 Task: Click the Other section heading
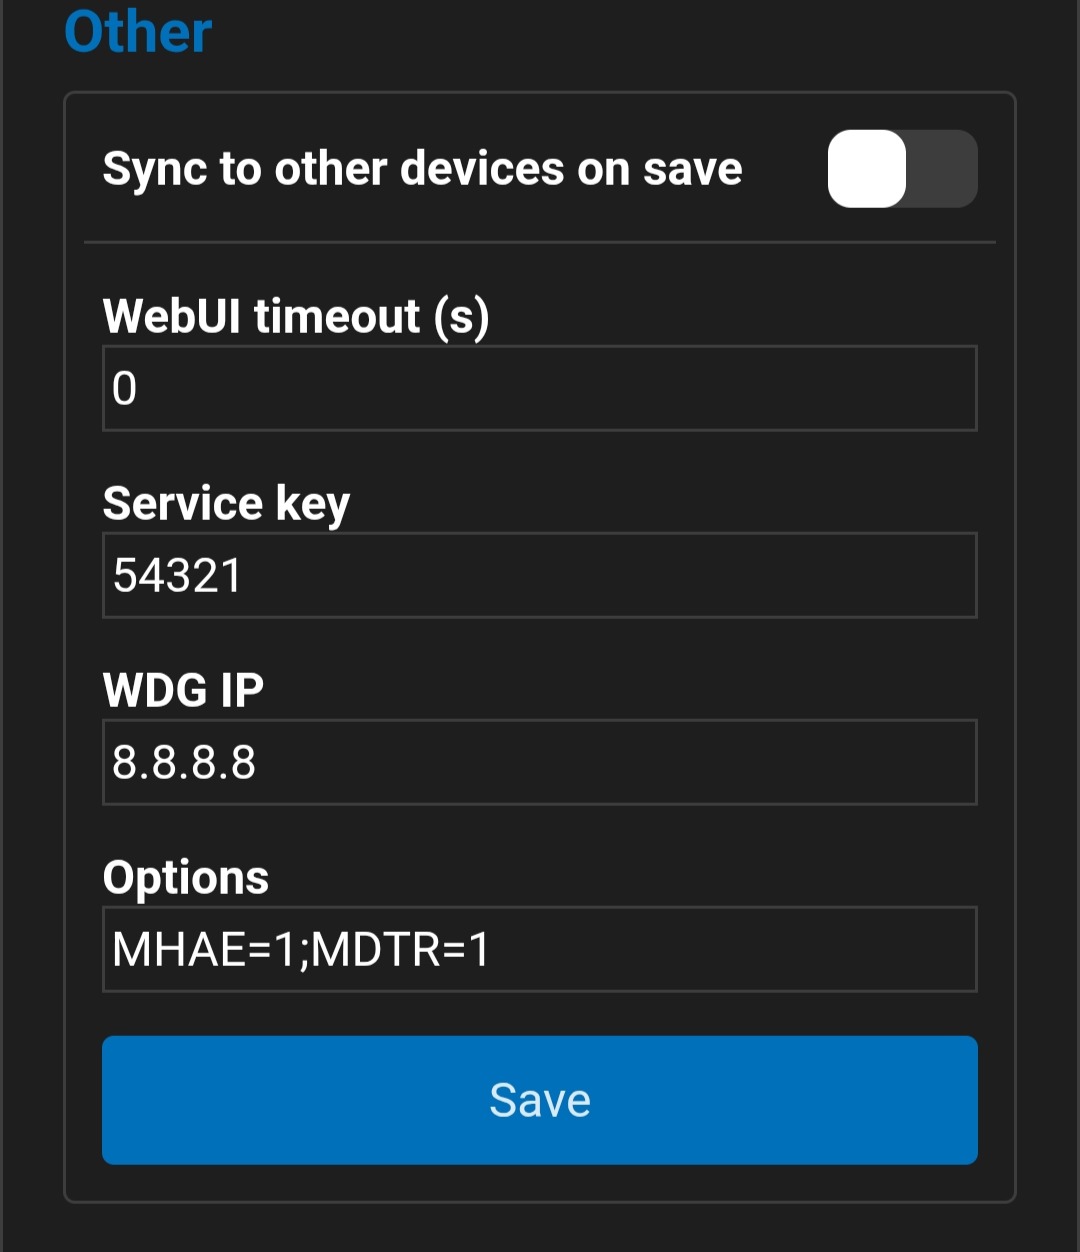click(x=138, y=31)
